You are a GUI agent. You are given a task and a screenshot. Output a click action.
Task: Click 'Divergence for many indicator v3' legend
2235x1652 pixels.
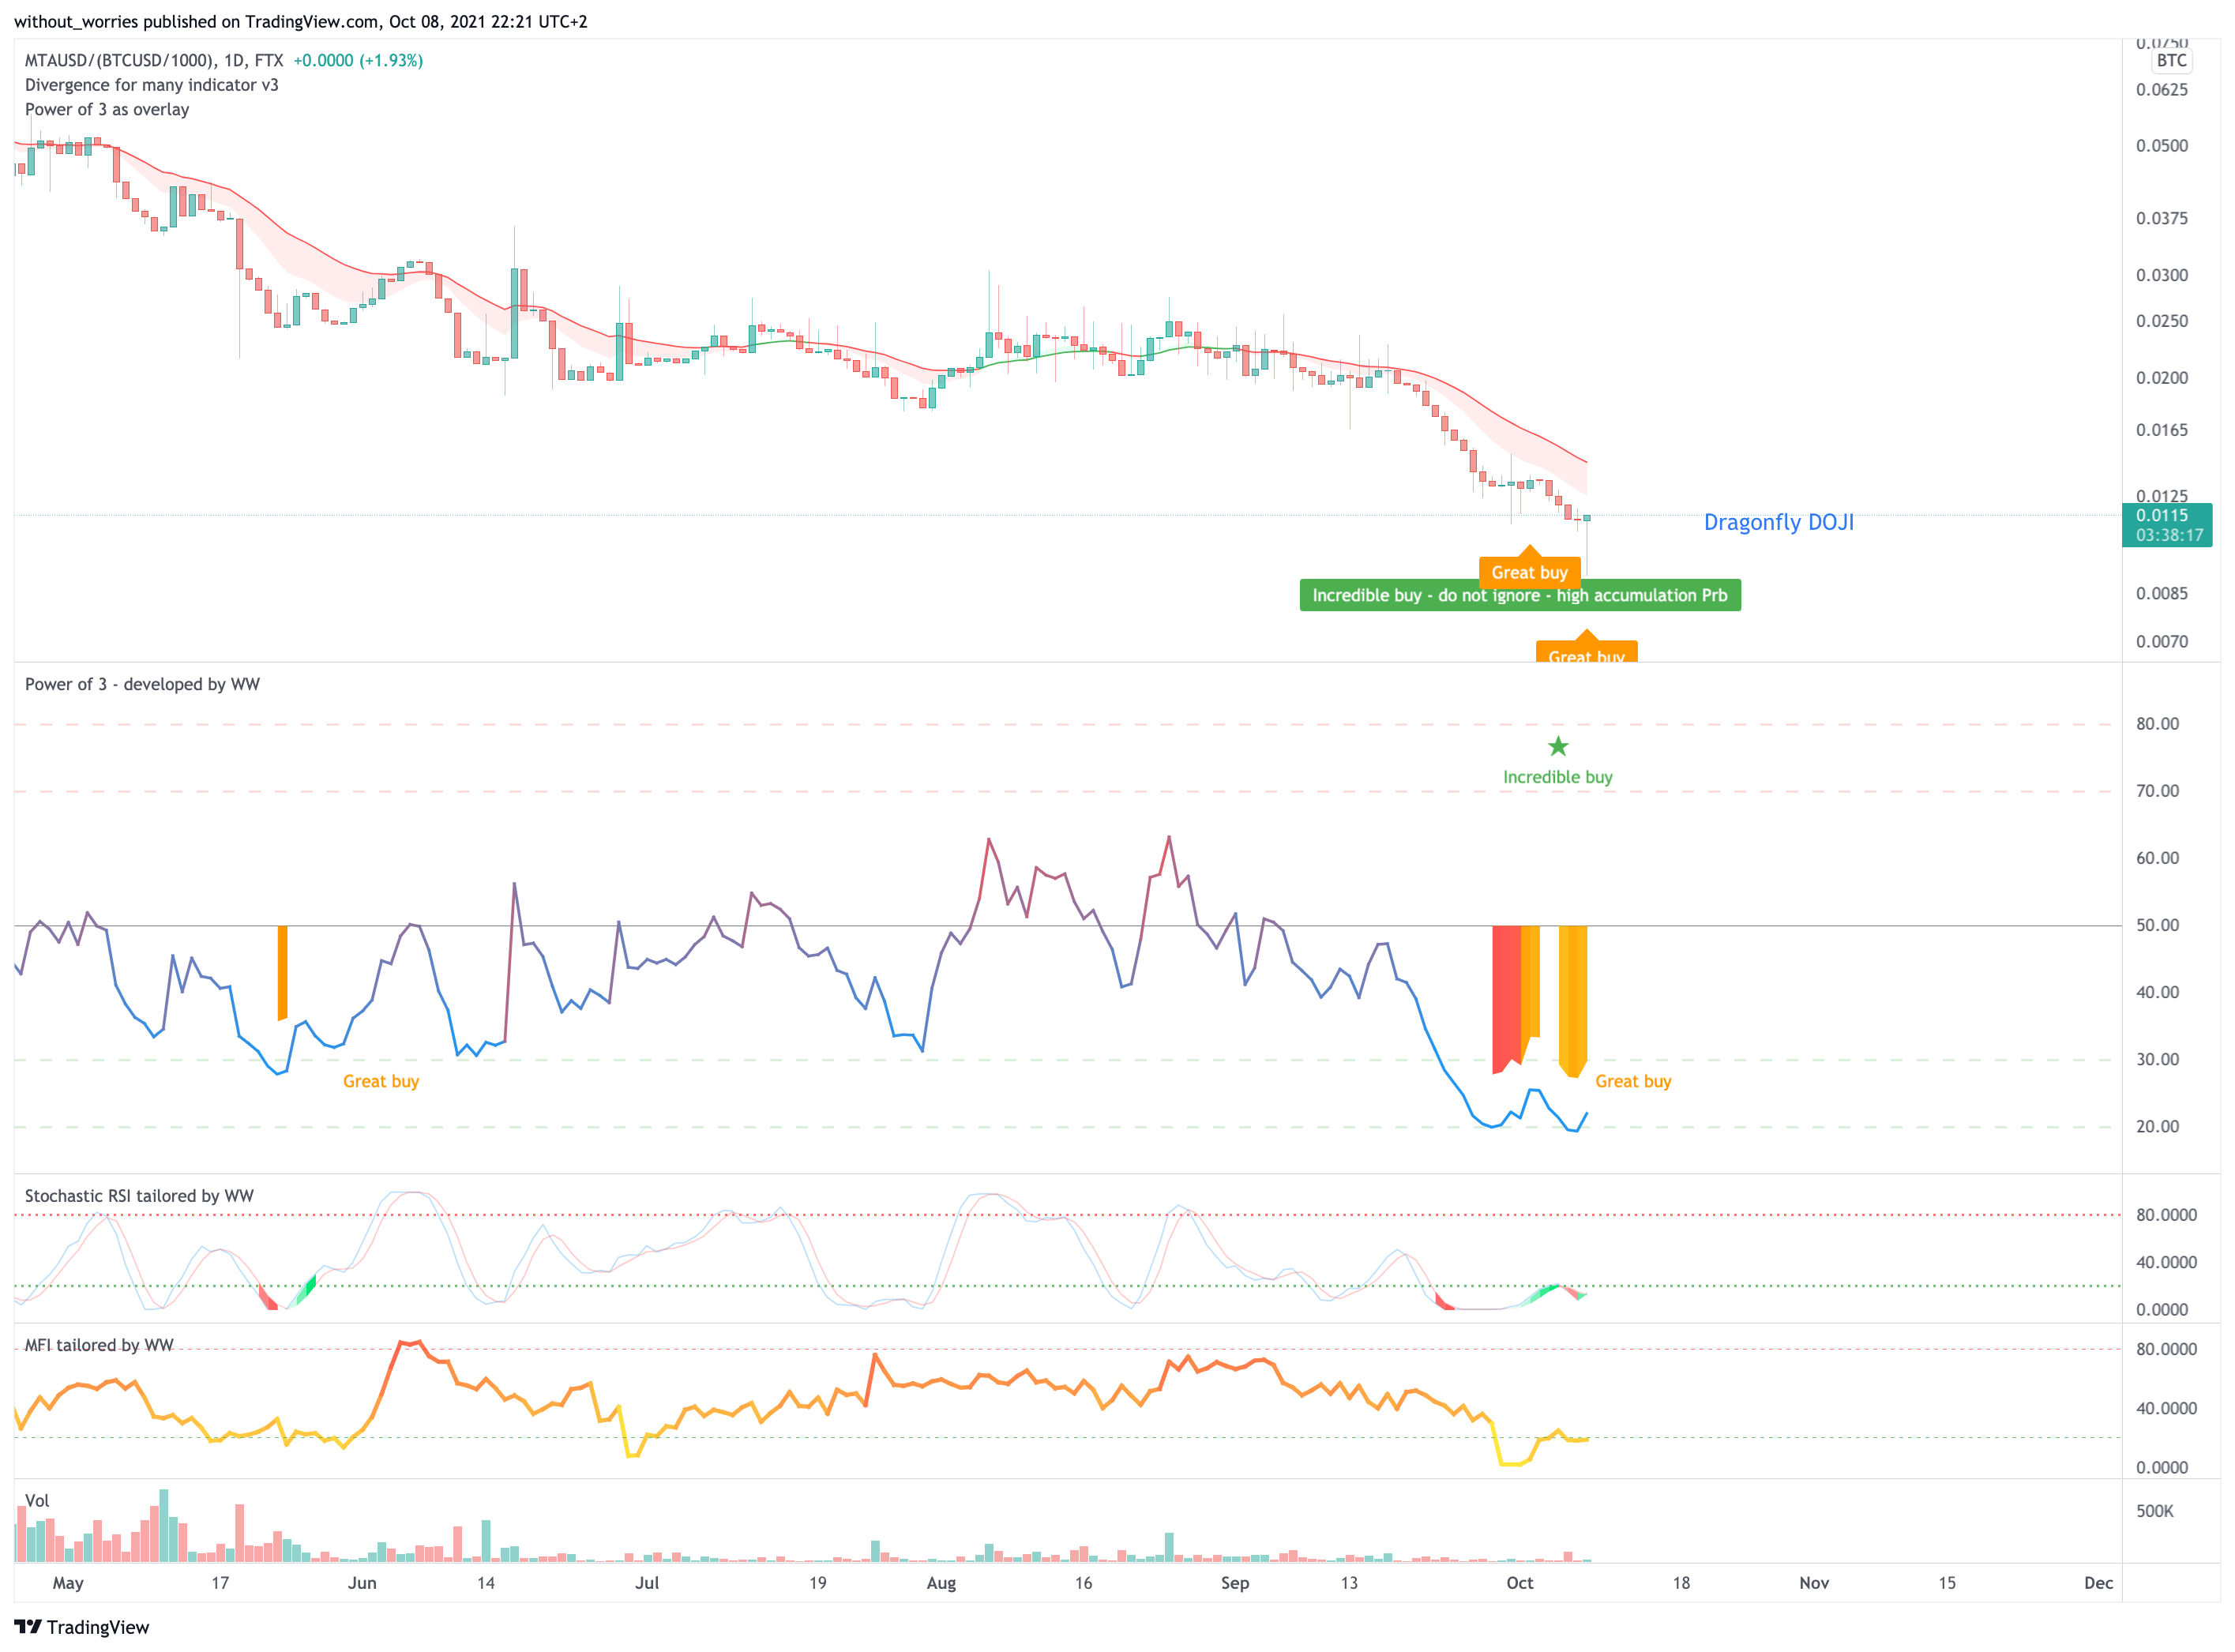[x=152, y=85]
